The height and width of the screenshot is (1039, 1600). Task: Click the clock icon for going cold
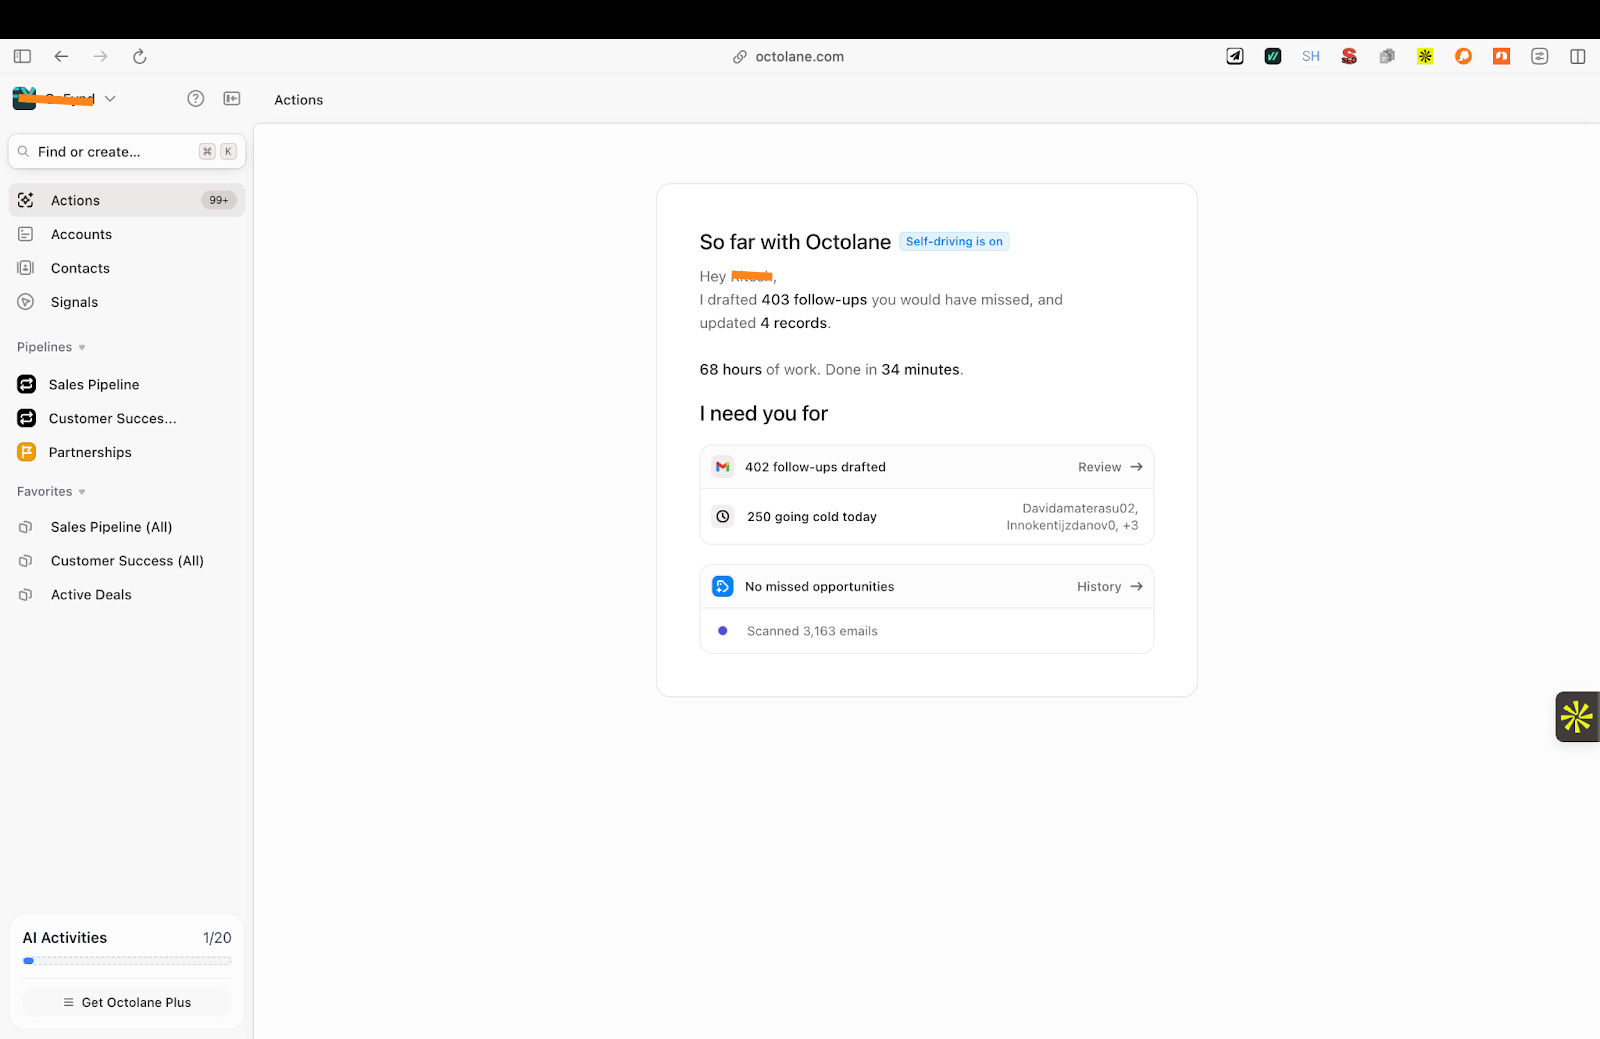[722, 517]
